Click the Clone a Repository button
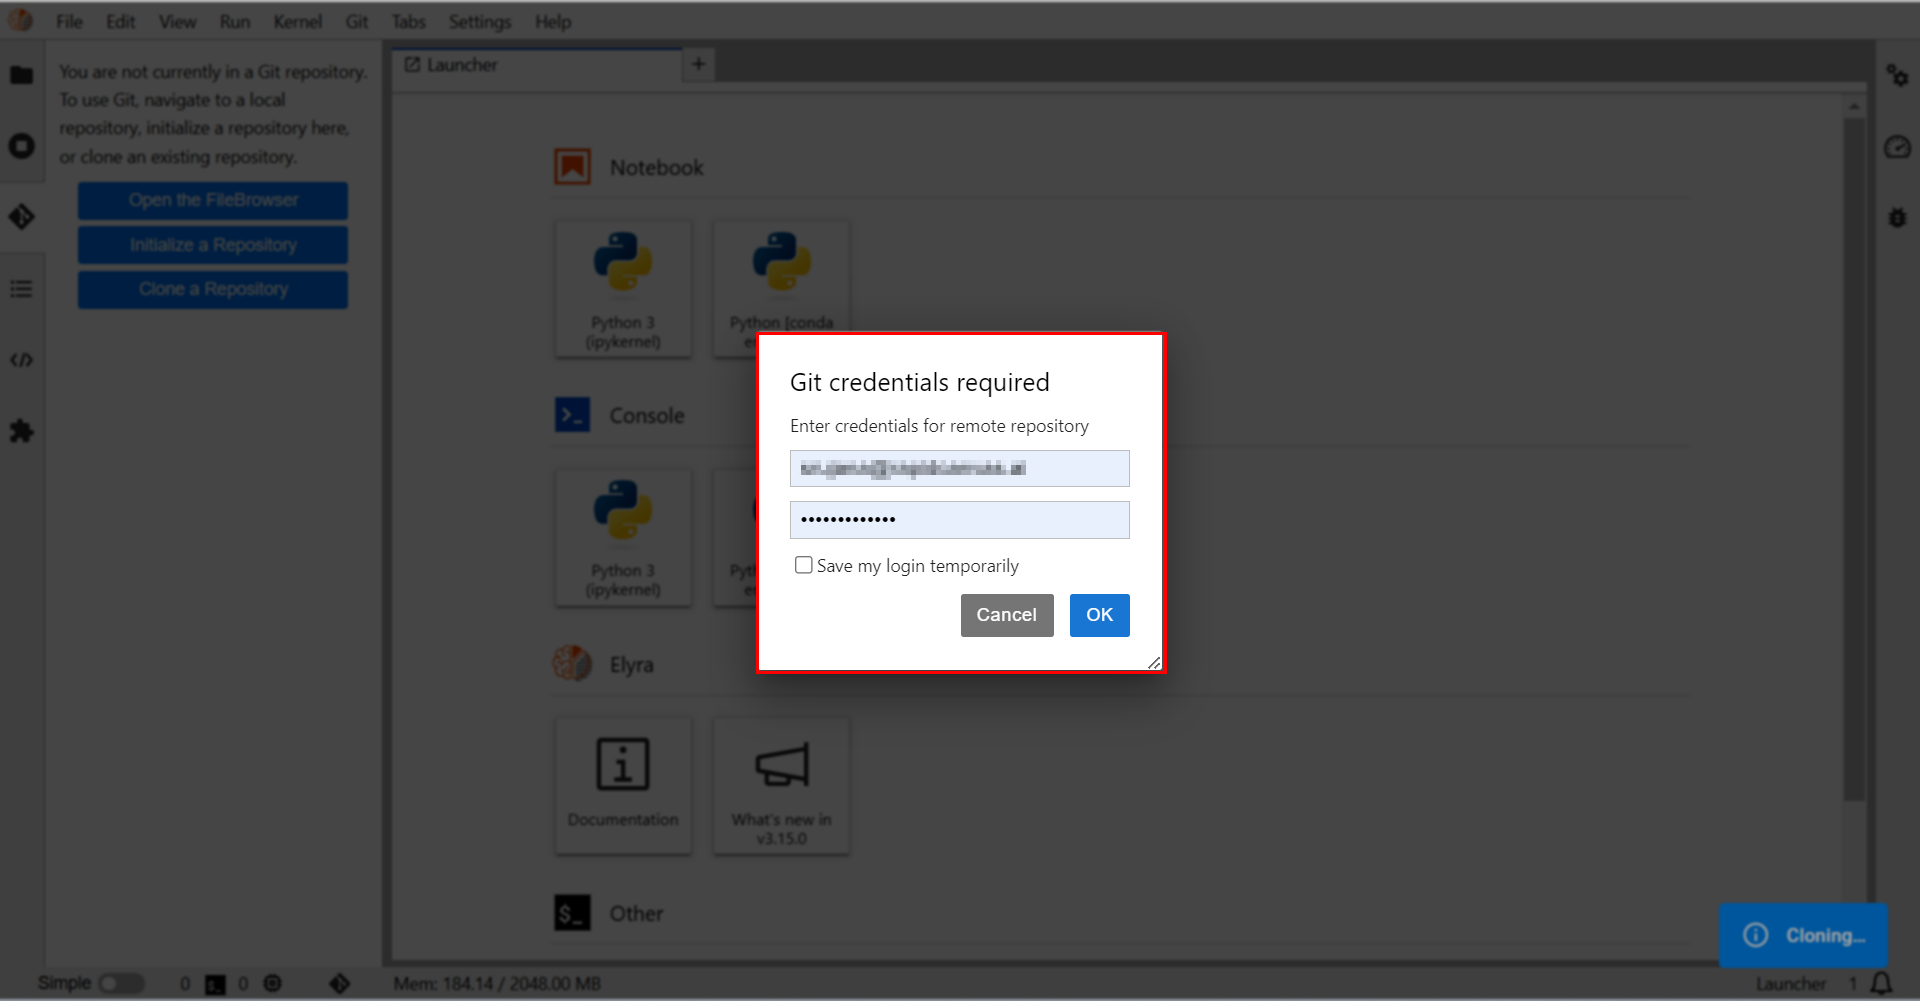 pyautogui.click(x=213, y=289)
